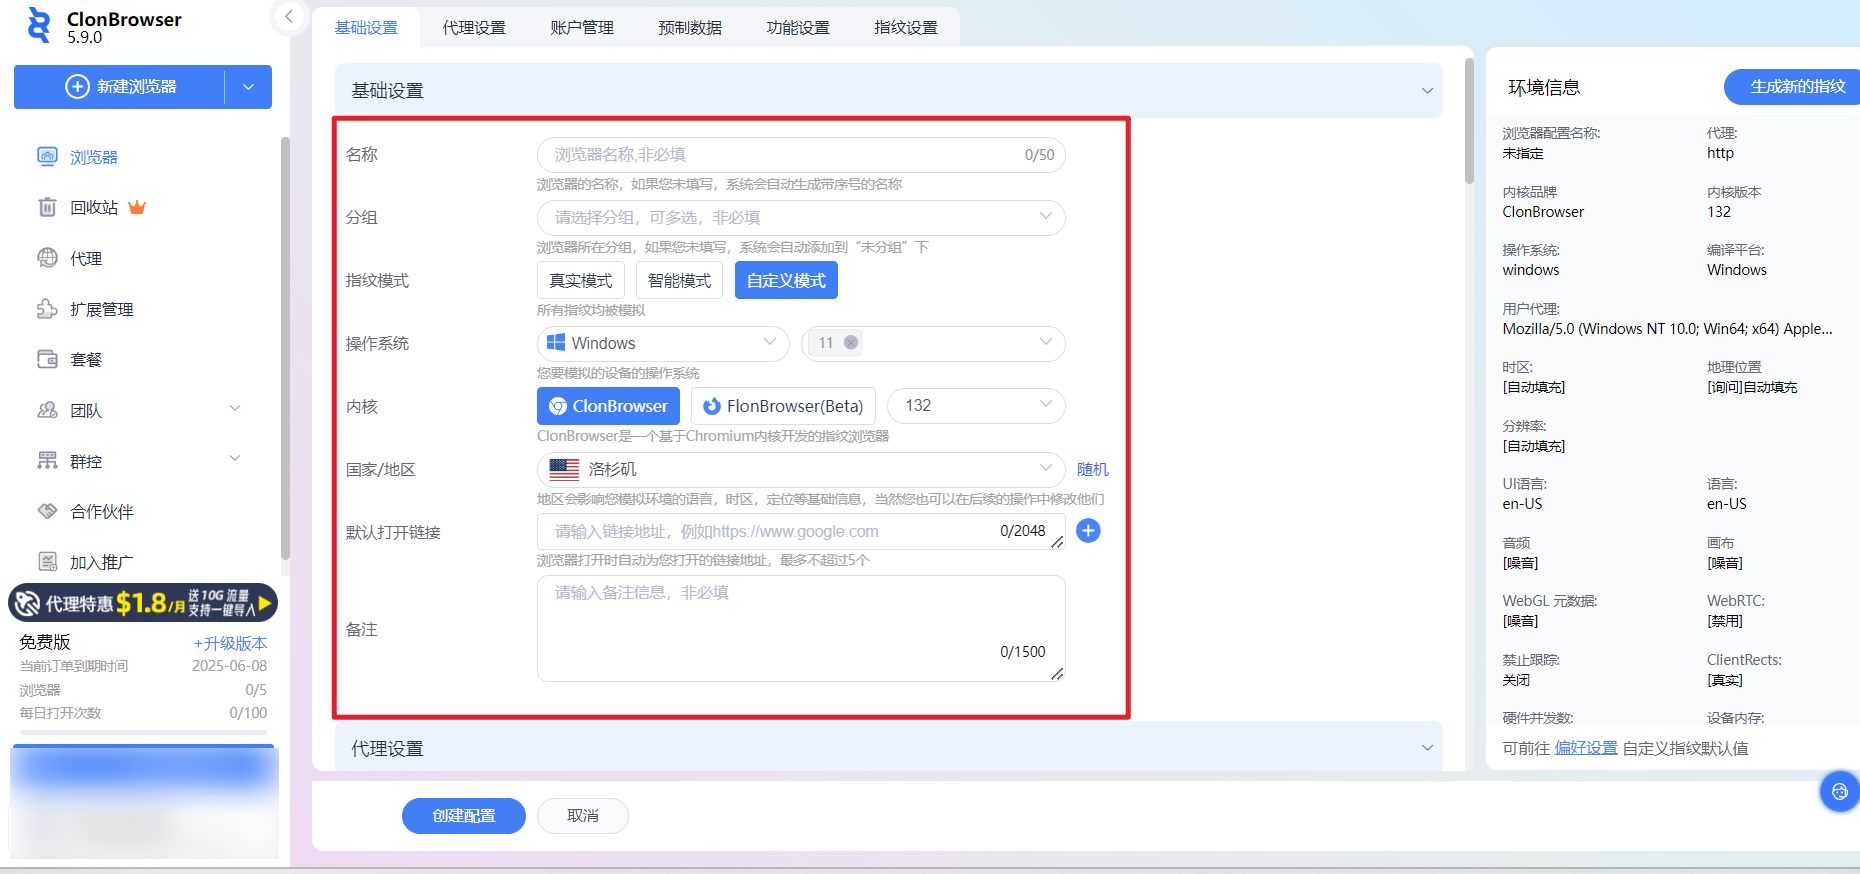Click the 浏览器 sidebar icon
The height and width of the screenshot is (874, 1860).
pyautogui.click(x=47, y=156)
